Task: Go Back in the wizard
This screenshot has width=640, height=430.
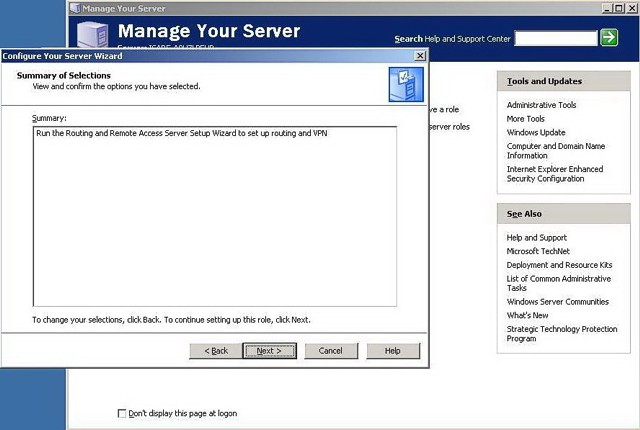Action: [216, 351]
